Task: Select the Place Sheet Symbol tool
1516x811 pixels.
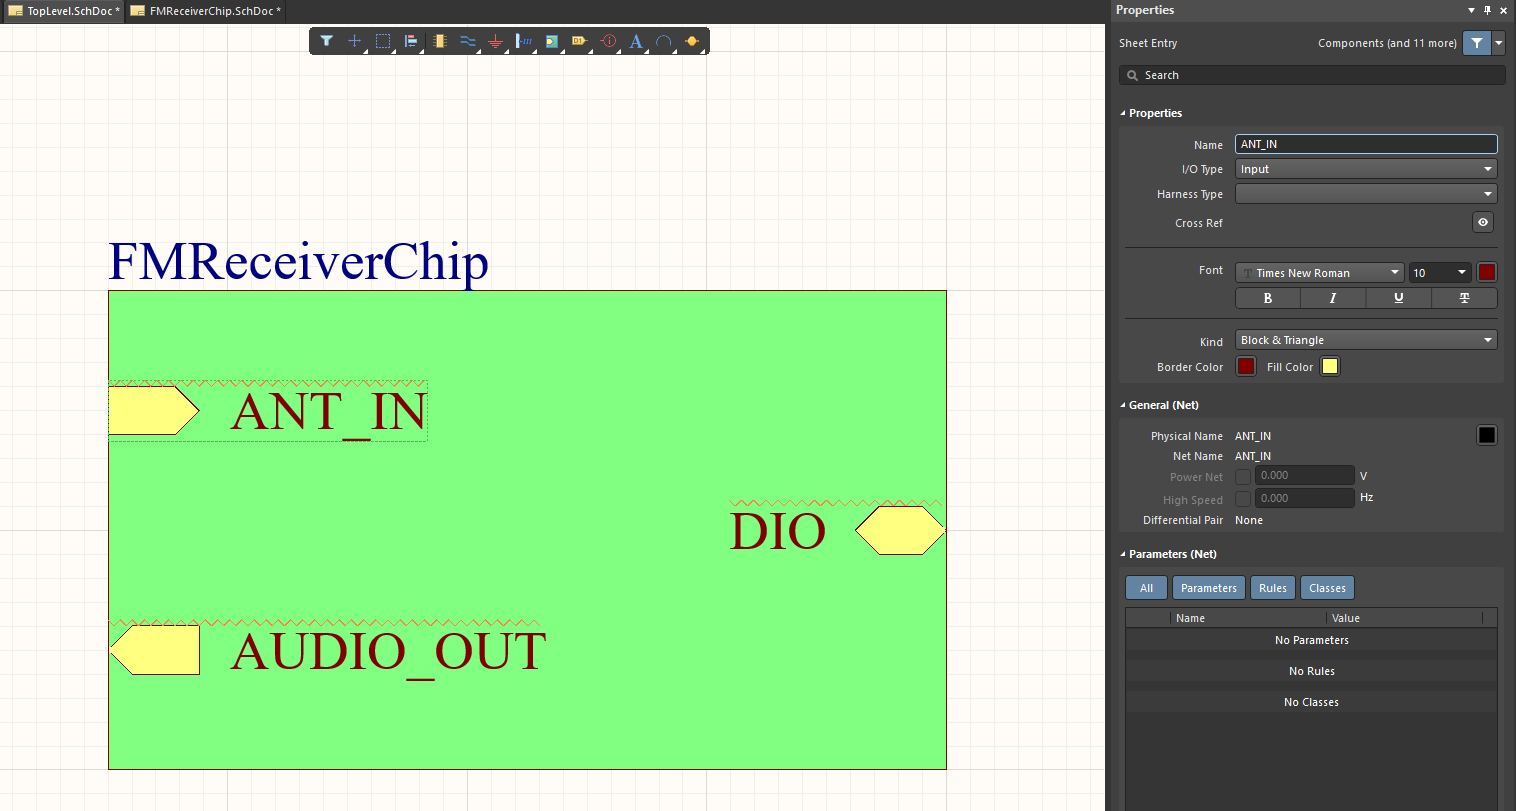Action: click(x=551, y=41)
